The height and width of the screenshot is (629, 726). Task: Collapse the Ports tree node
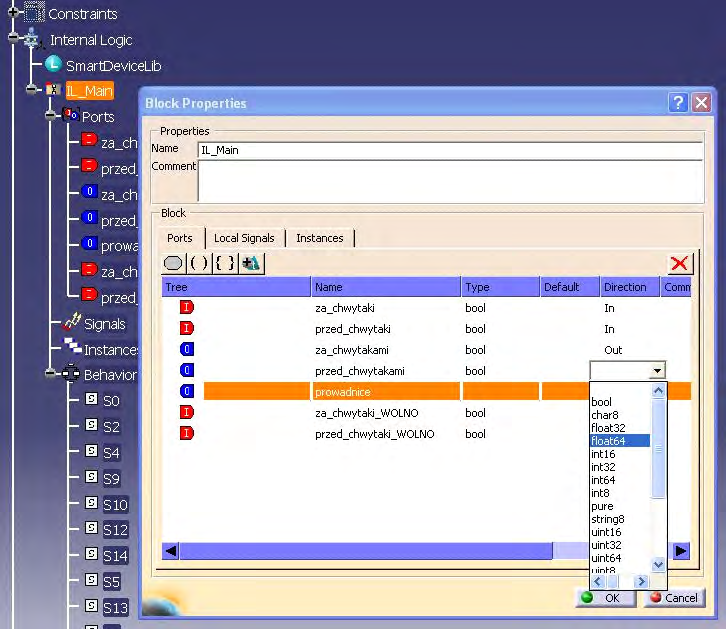coord(50,116)
